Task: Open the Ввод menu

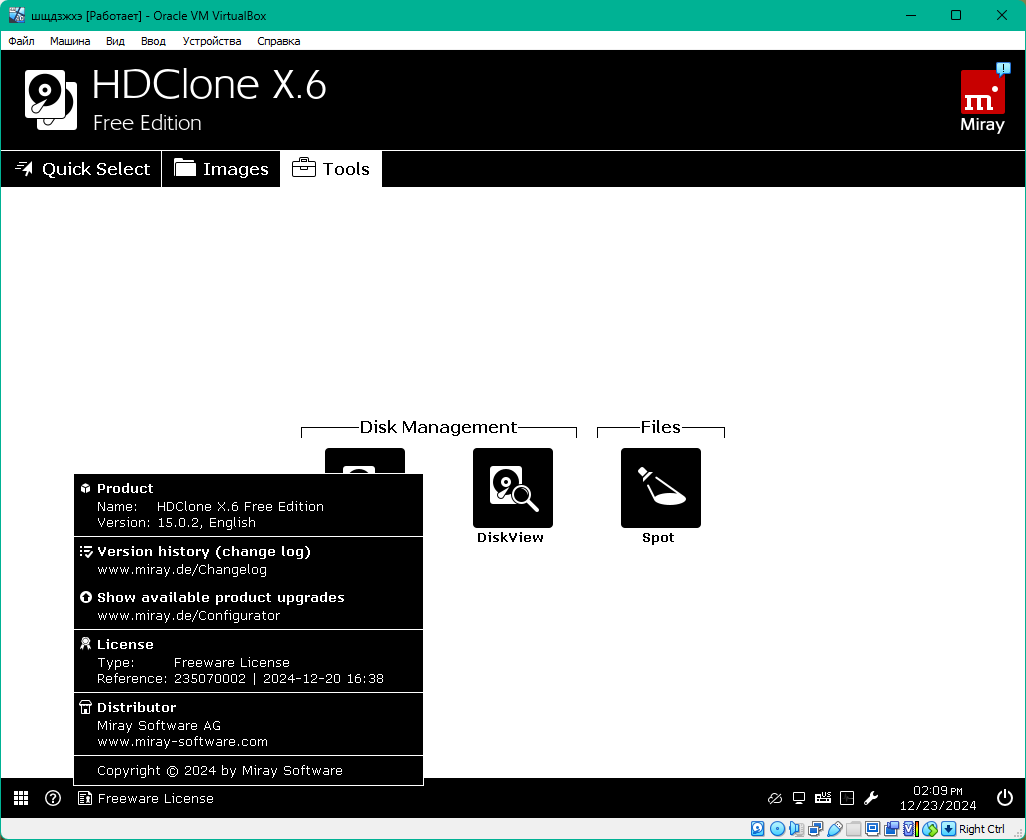Action: [153, 41]
